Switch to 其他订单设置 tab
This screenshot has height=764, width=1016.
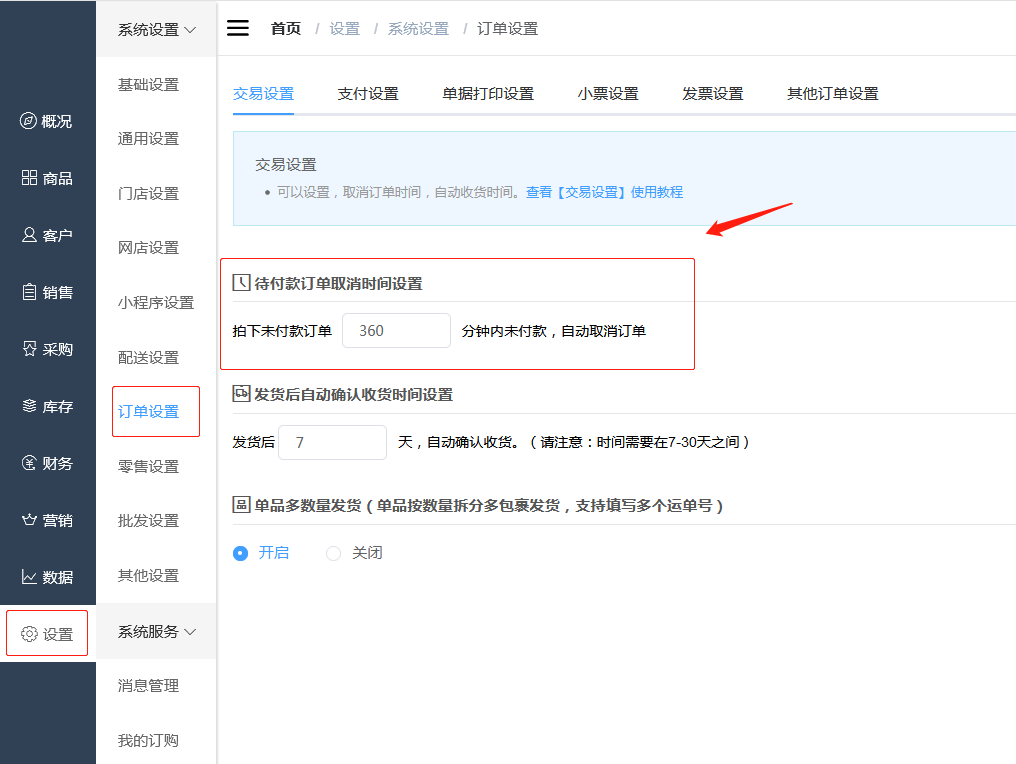coord(833,94)
